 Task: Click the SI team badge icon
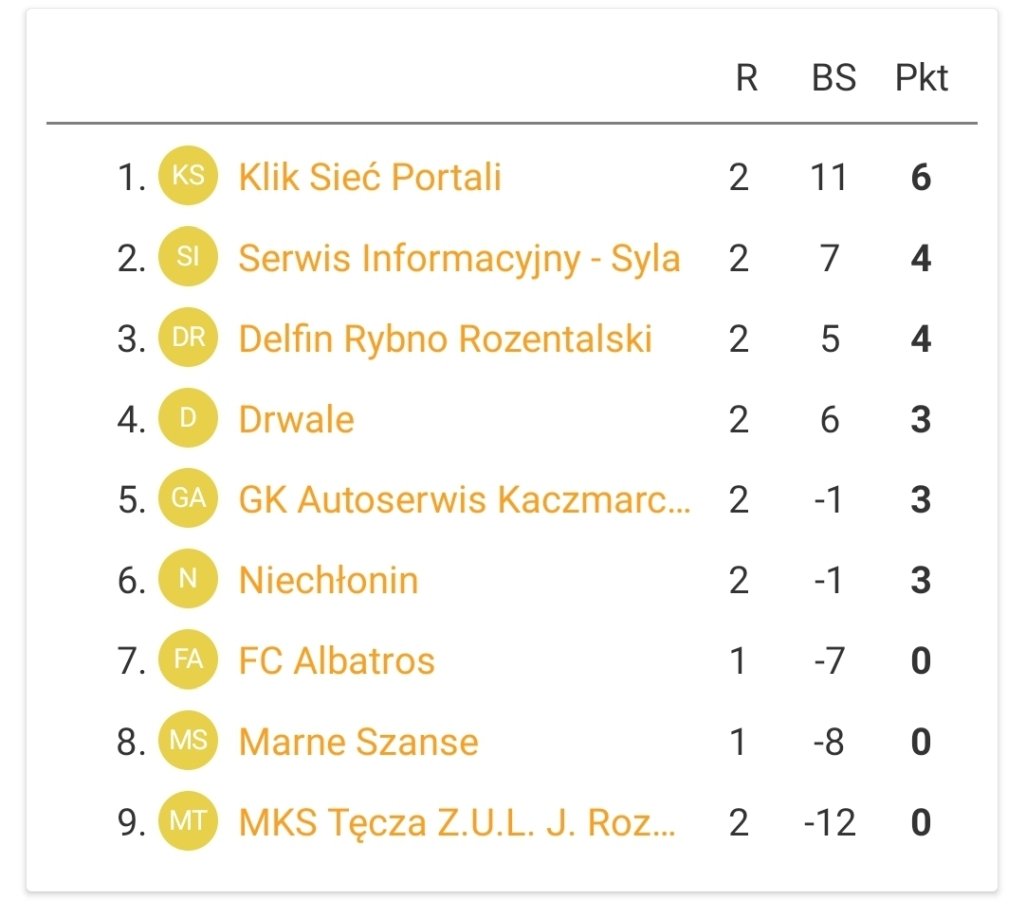[188, 257]
